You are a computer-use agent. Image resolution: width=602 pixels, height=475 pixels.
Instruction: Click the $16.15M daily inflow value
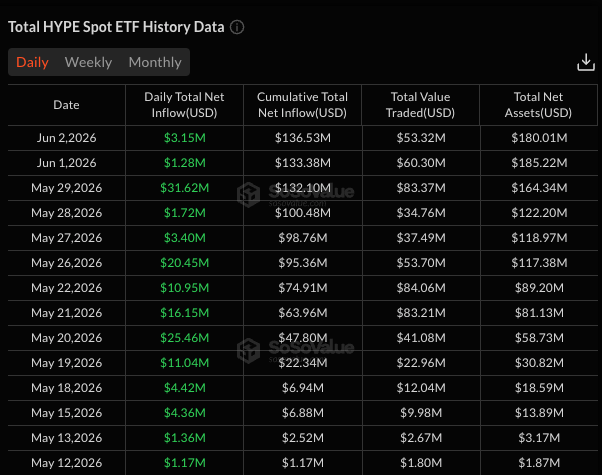pyautogui.click(x=185, y=313)
